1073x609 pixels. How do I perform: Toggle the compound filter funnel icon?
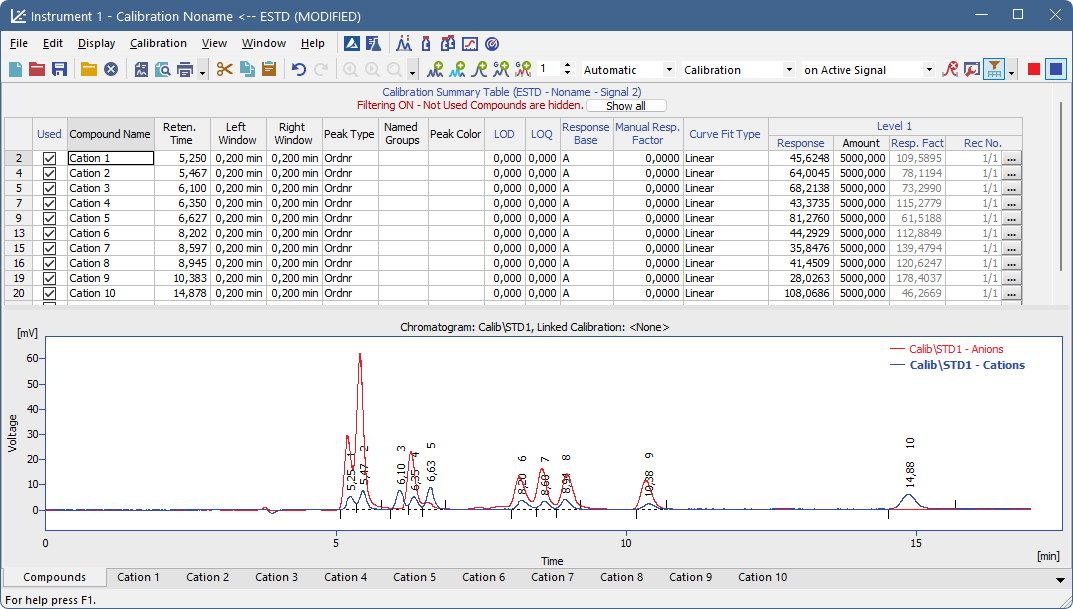pyautogui.click(x=994, y=69)
